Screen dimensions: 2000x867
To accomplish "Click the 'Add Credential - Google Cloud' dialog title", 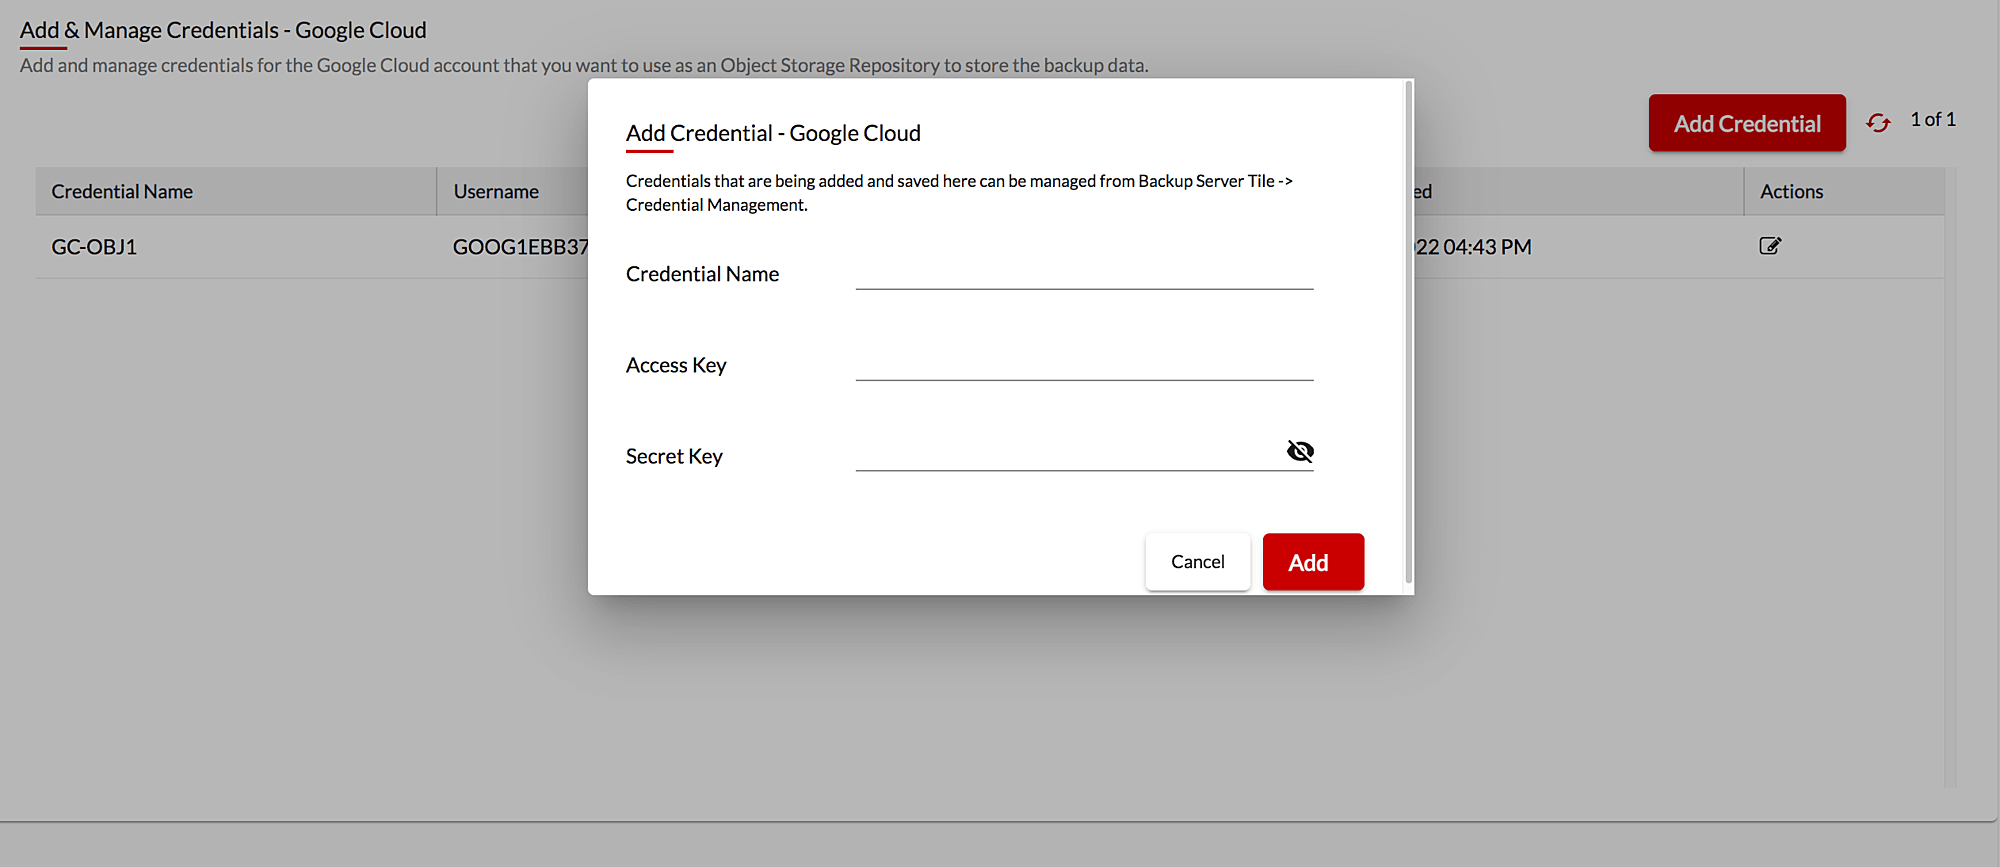I will coord(773,133).
